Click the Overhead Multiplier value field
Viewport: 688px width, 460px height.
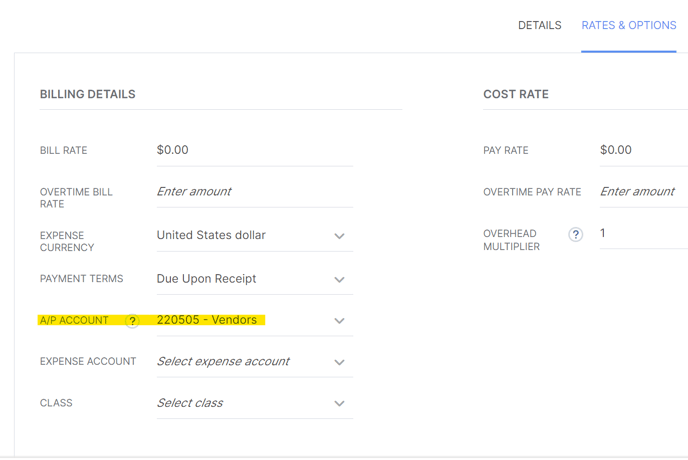click(x=644, y=234)
